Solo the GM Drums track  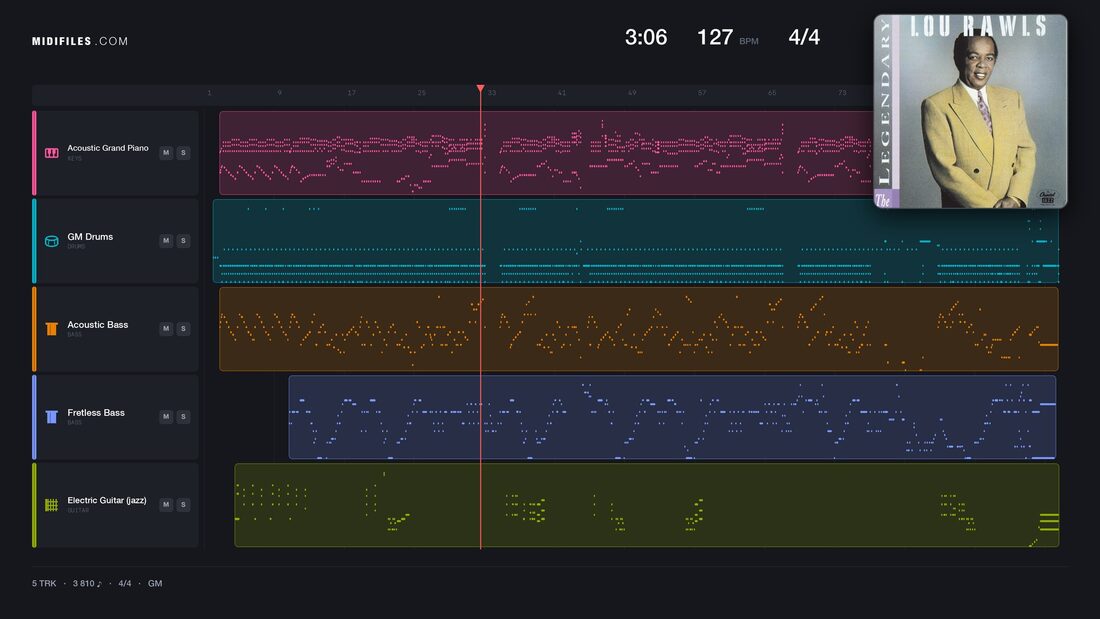click(x=183, y=241)
